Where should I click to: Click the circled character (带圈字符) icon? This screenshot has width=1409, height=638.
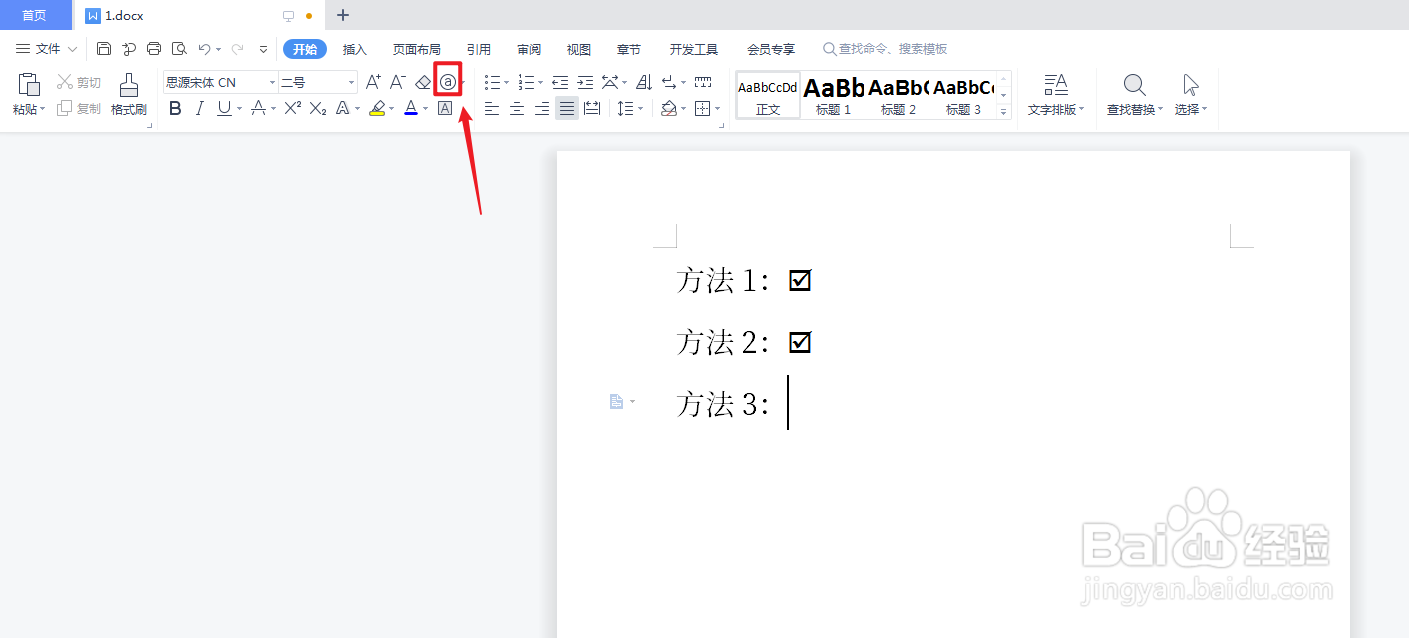(x=446, y=81)
